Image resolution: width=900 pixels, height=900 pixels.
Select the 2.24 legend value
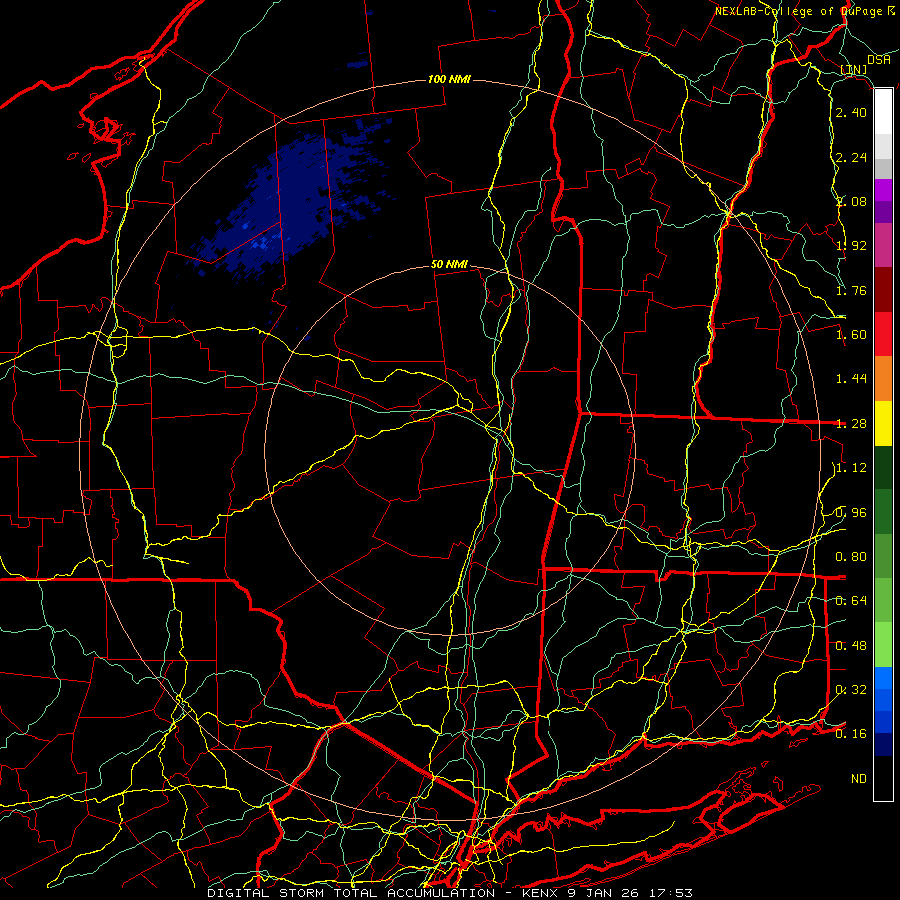(x=851, y=157)
